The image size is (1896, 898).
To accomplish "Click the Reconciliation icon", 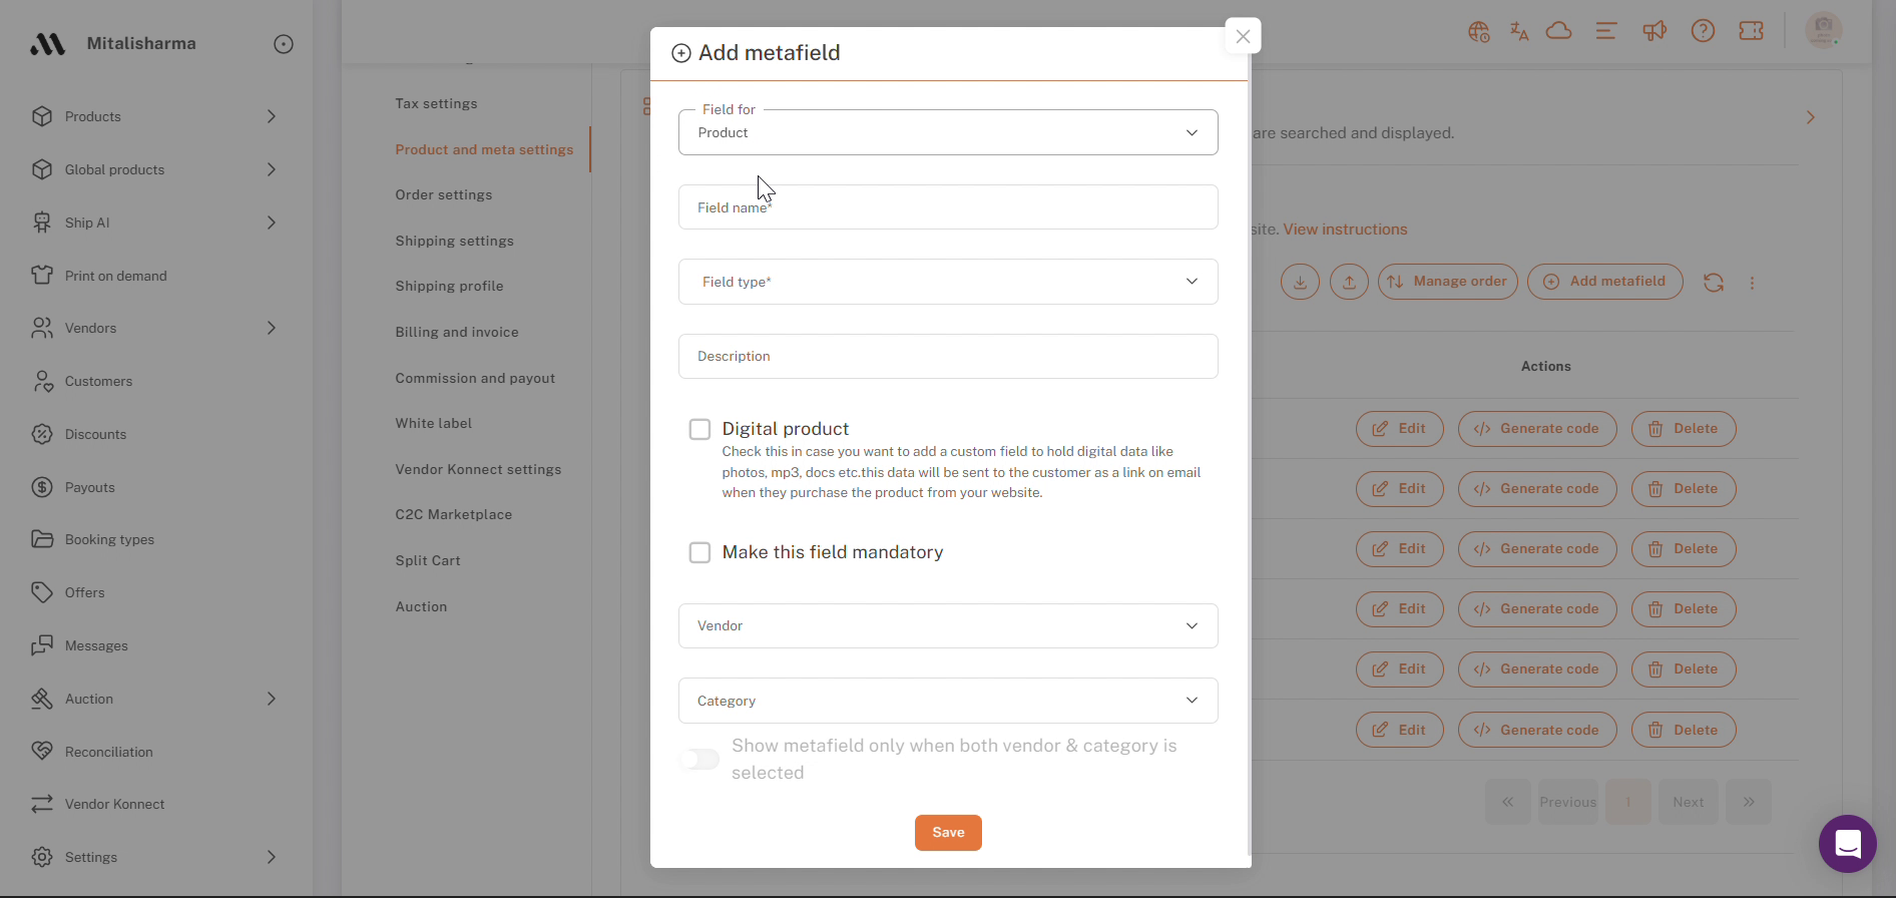I will coord(42,751).
